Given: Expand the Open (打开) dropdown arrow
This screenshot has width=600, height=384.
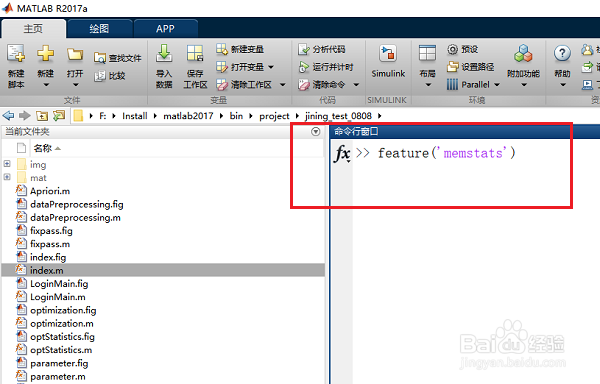Looking at the screenshot, I should point(75,85).
